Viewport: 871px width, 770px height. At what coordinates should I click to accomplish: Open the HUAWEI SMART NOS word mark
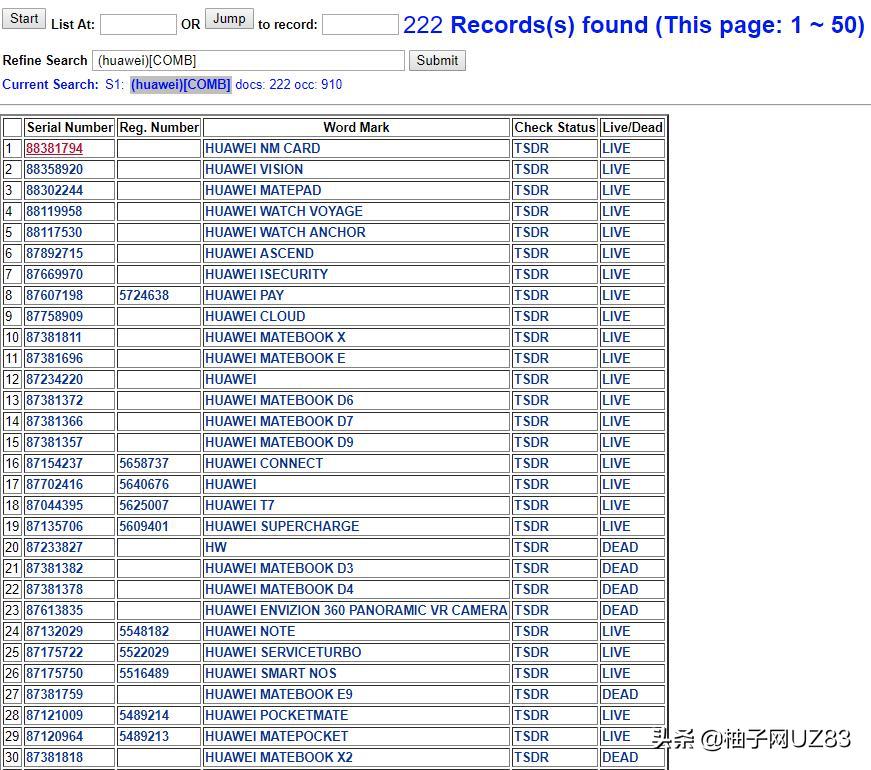(x=271, y=673)
